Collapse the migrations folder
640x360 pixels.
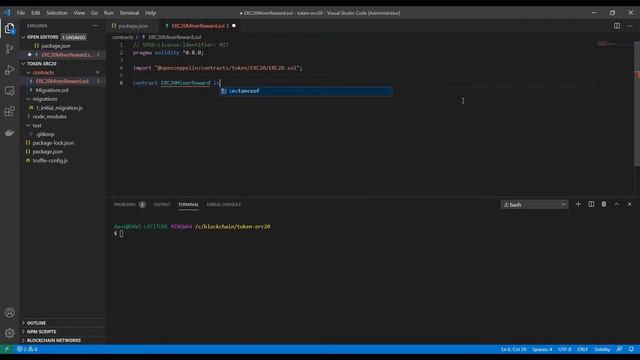45,99
